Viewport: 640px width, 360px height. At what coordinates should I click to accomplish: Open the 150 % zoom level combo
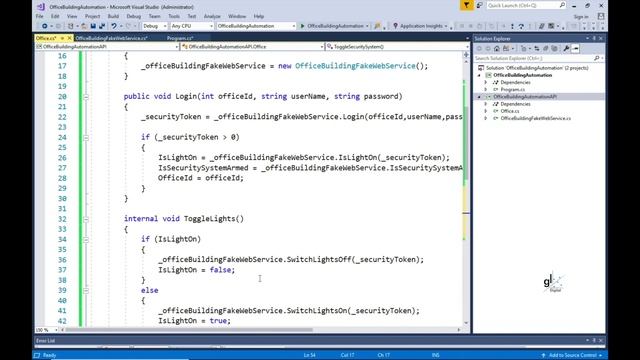(47, 330)
